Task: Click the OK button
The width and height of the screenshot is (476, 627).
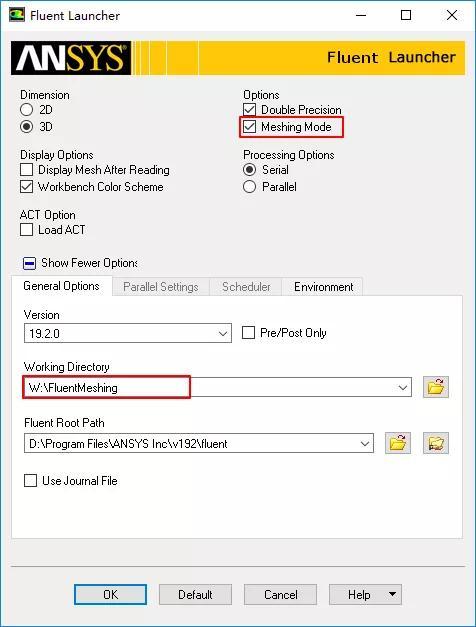Action: 110,595
